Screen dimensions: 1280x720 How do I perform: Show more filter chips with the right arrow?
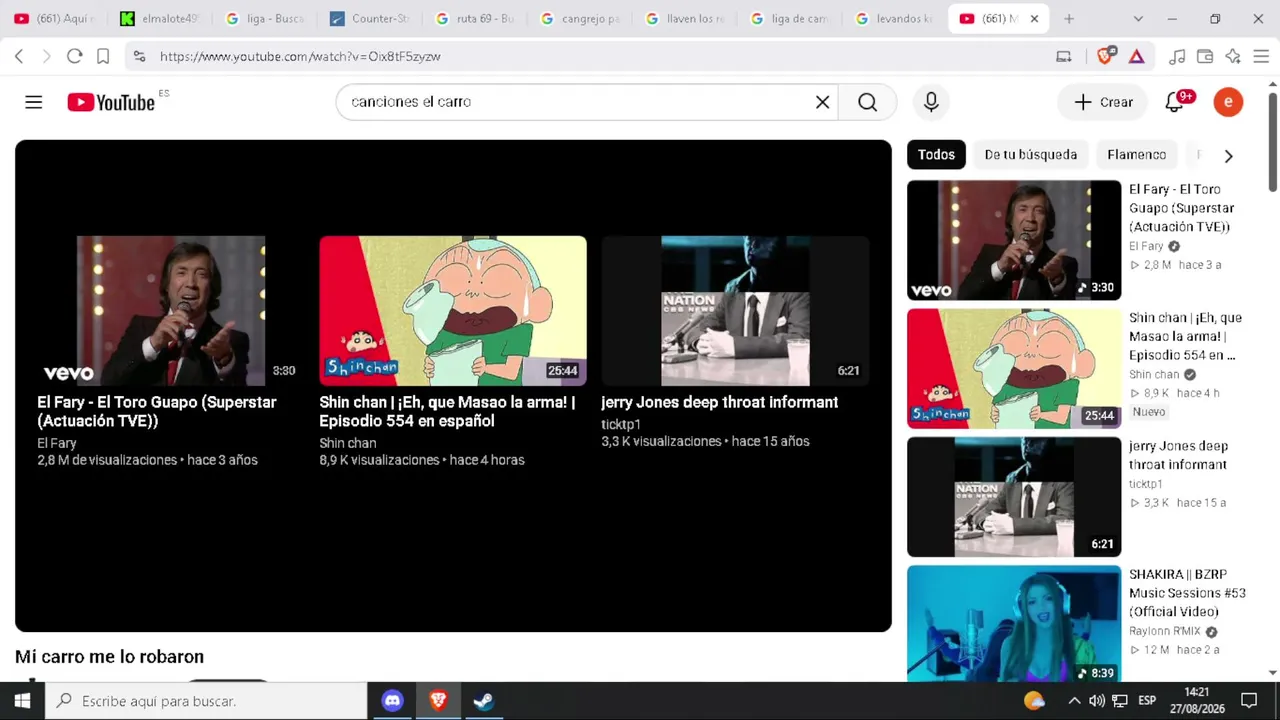coord(1229,155)
